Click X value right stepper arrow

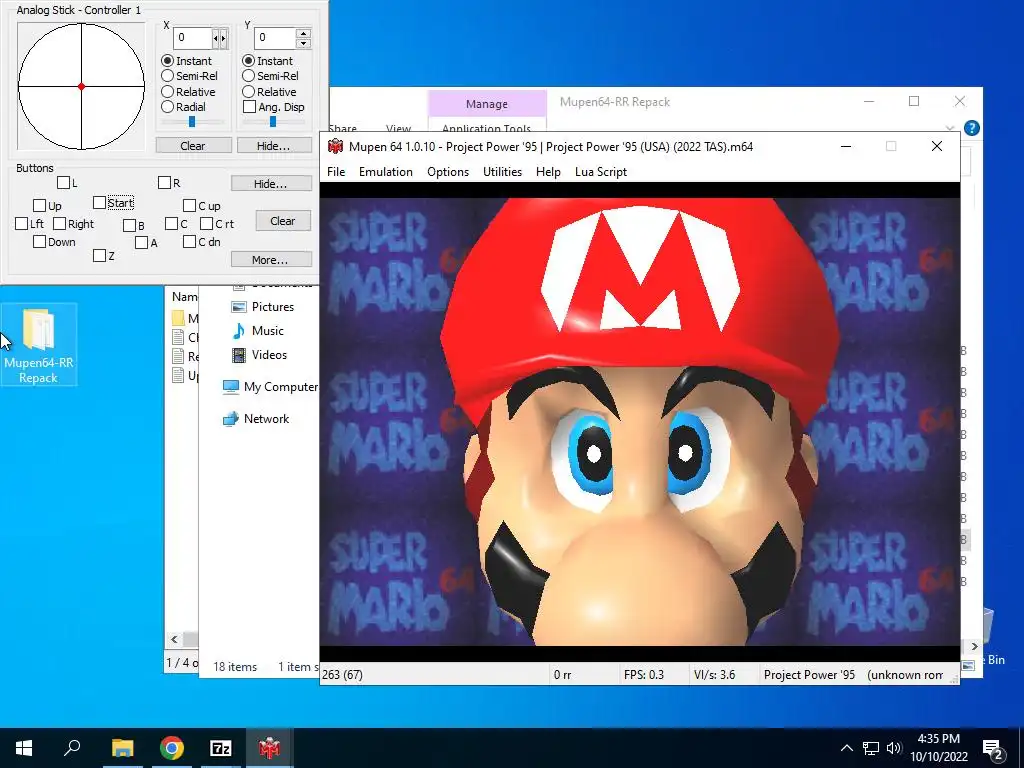point(224,39)
